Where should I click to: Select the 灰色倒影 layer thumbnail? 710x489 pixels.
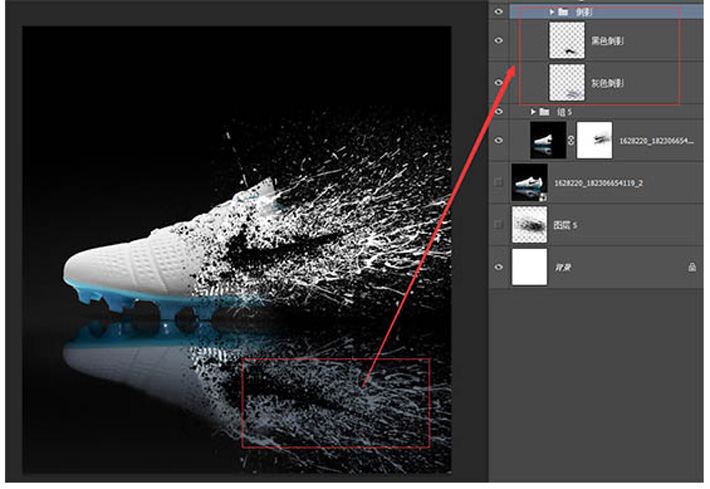click(567, 81)
